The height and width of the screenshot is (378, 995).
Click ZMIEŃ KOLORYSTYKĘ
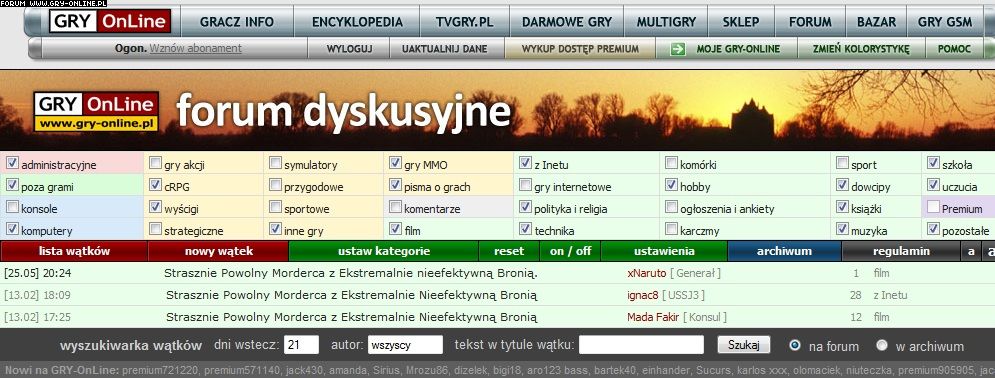pyautogui.click(x=861, y=49)
